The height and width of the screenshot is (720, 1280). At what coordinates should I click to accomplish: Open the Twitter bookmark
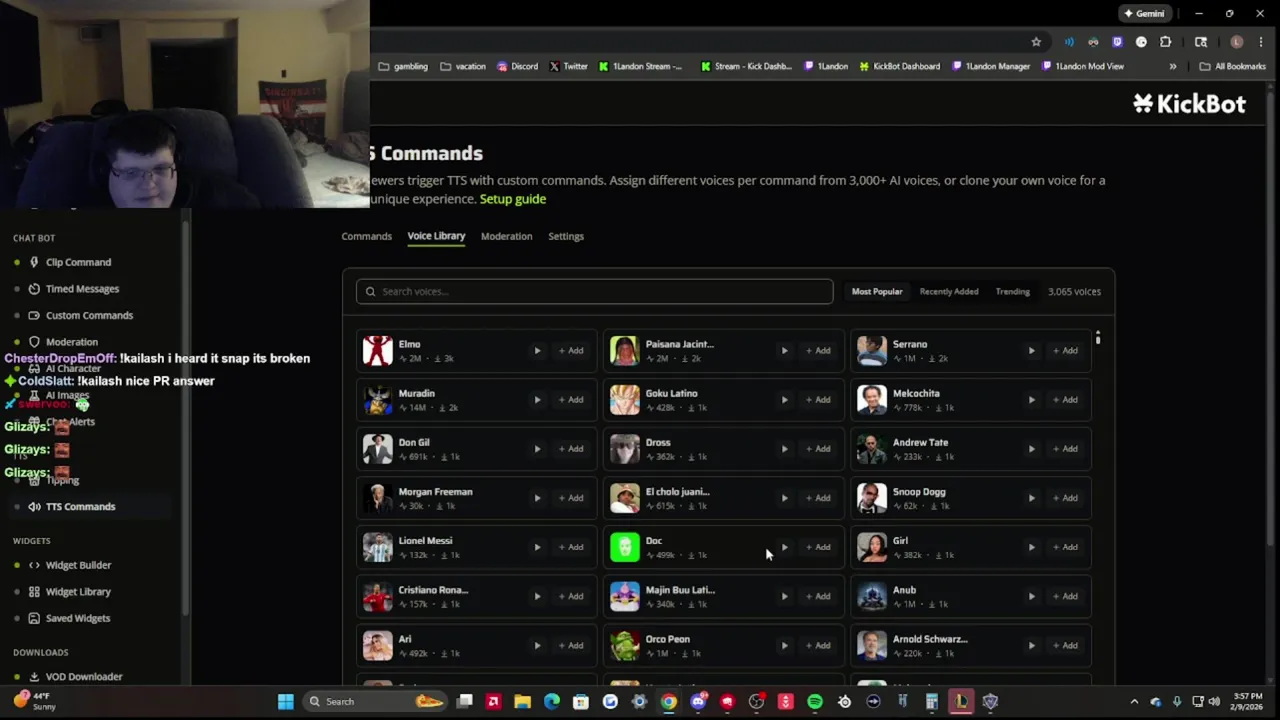(x=569, y=67)
